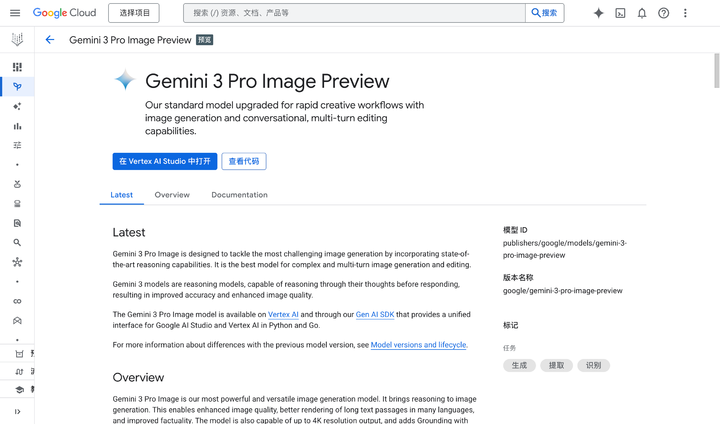Open the help question mark icon

[x=663, y=13]
